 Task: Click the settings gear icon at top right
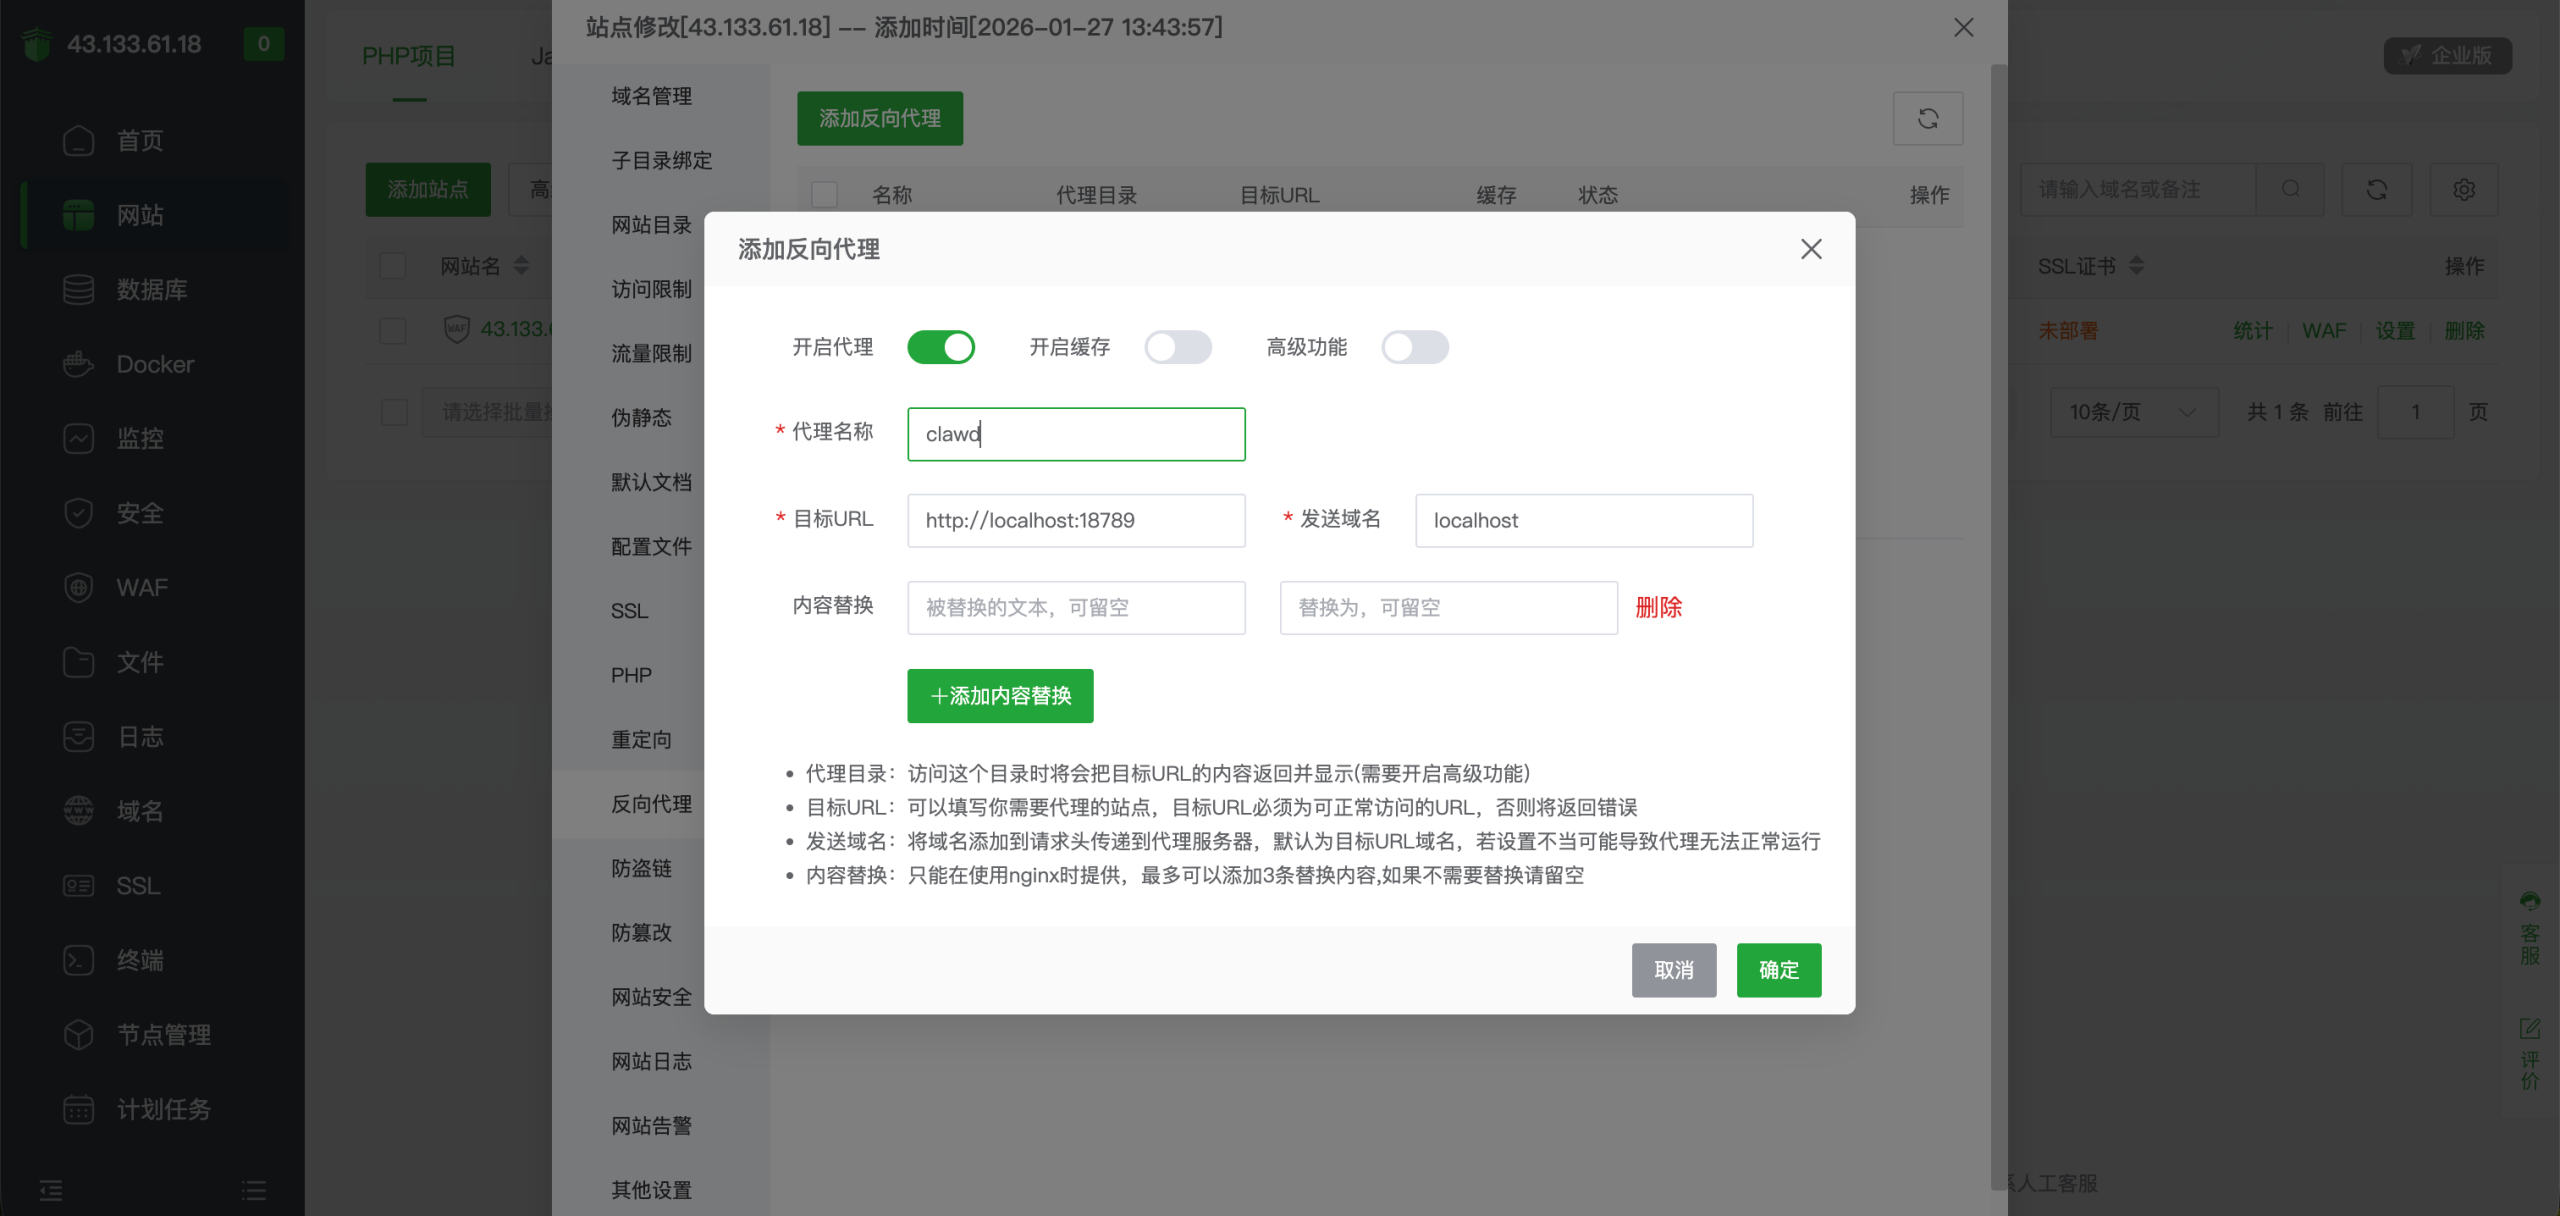point(2463,189)
